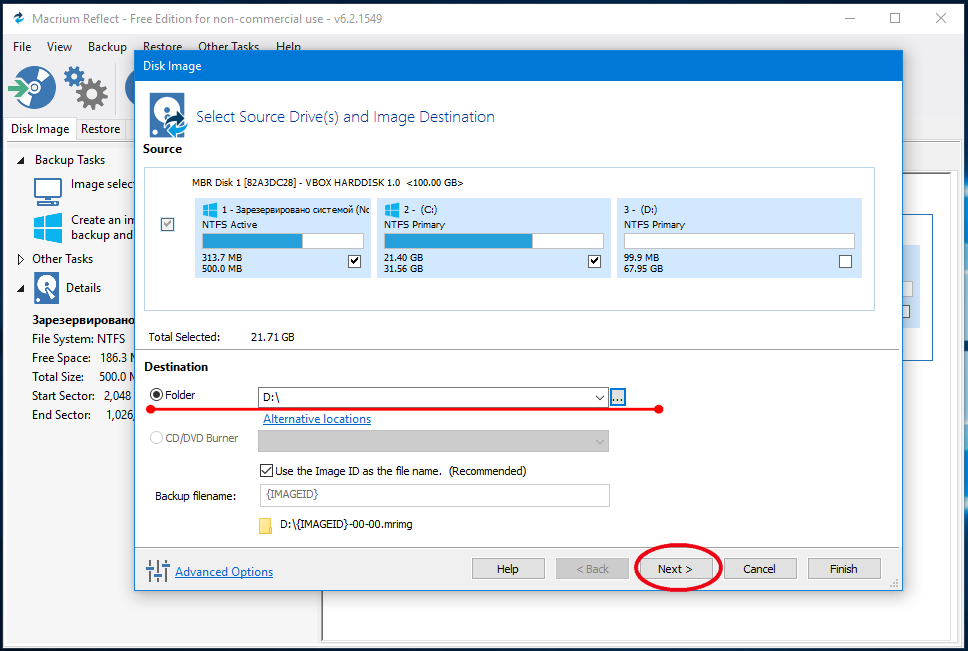This screenshot has height=651, width=968.
Task: Minimize the Macrium Reflect window
Action: tap(850, 19)
